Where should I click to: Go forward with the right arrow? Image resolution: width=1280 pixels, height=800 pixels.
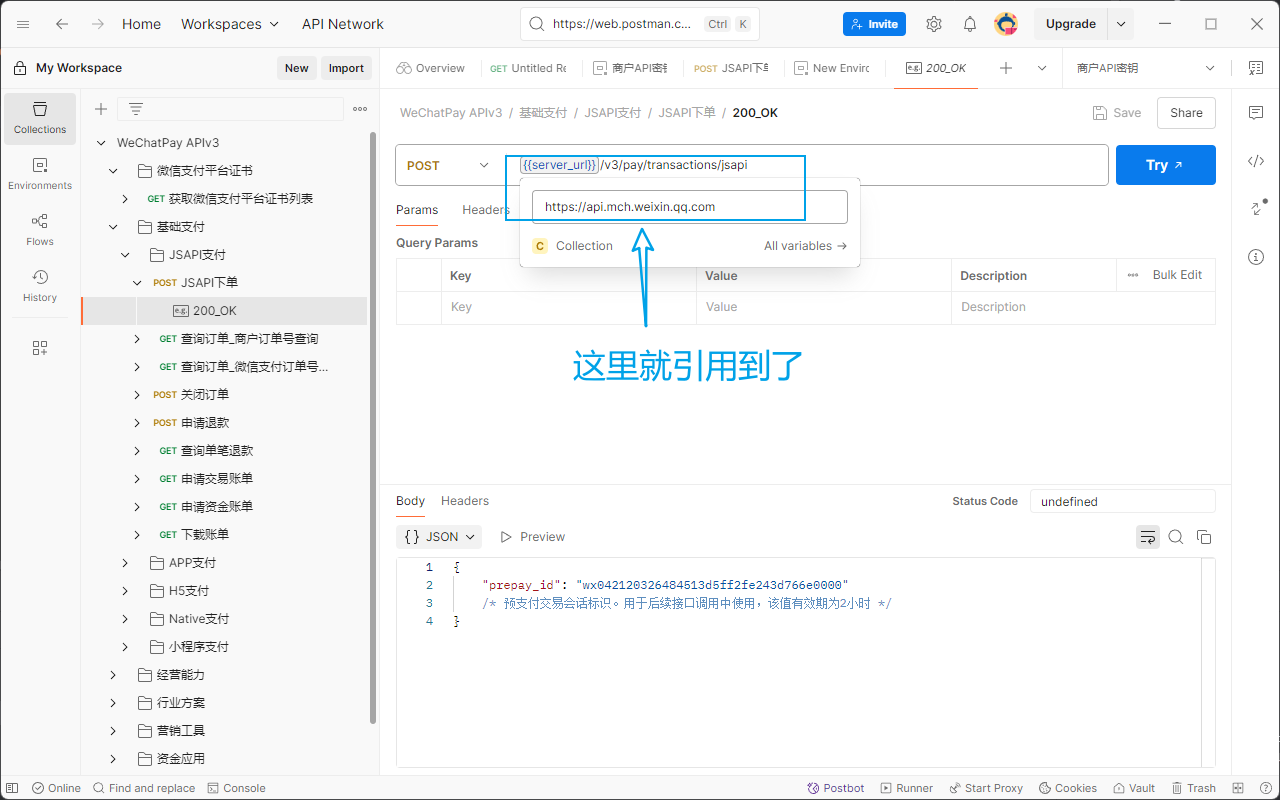click(98, 24)
